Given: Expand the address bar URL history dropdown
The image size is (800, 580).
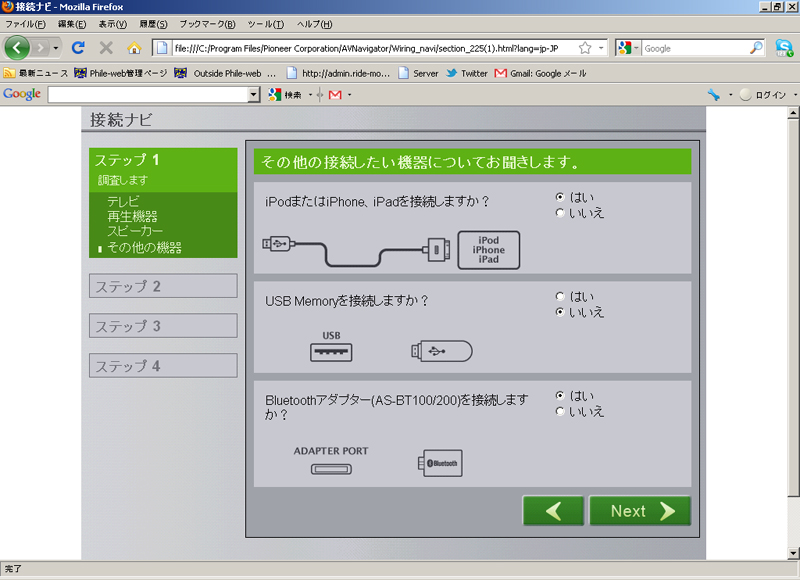Looking at the screenshot, I should [601, 48].
